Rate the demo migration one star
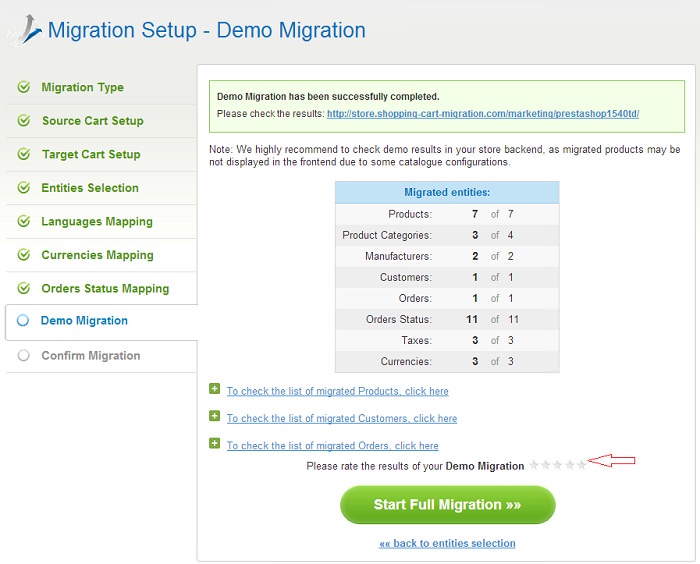 [533, 465]
